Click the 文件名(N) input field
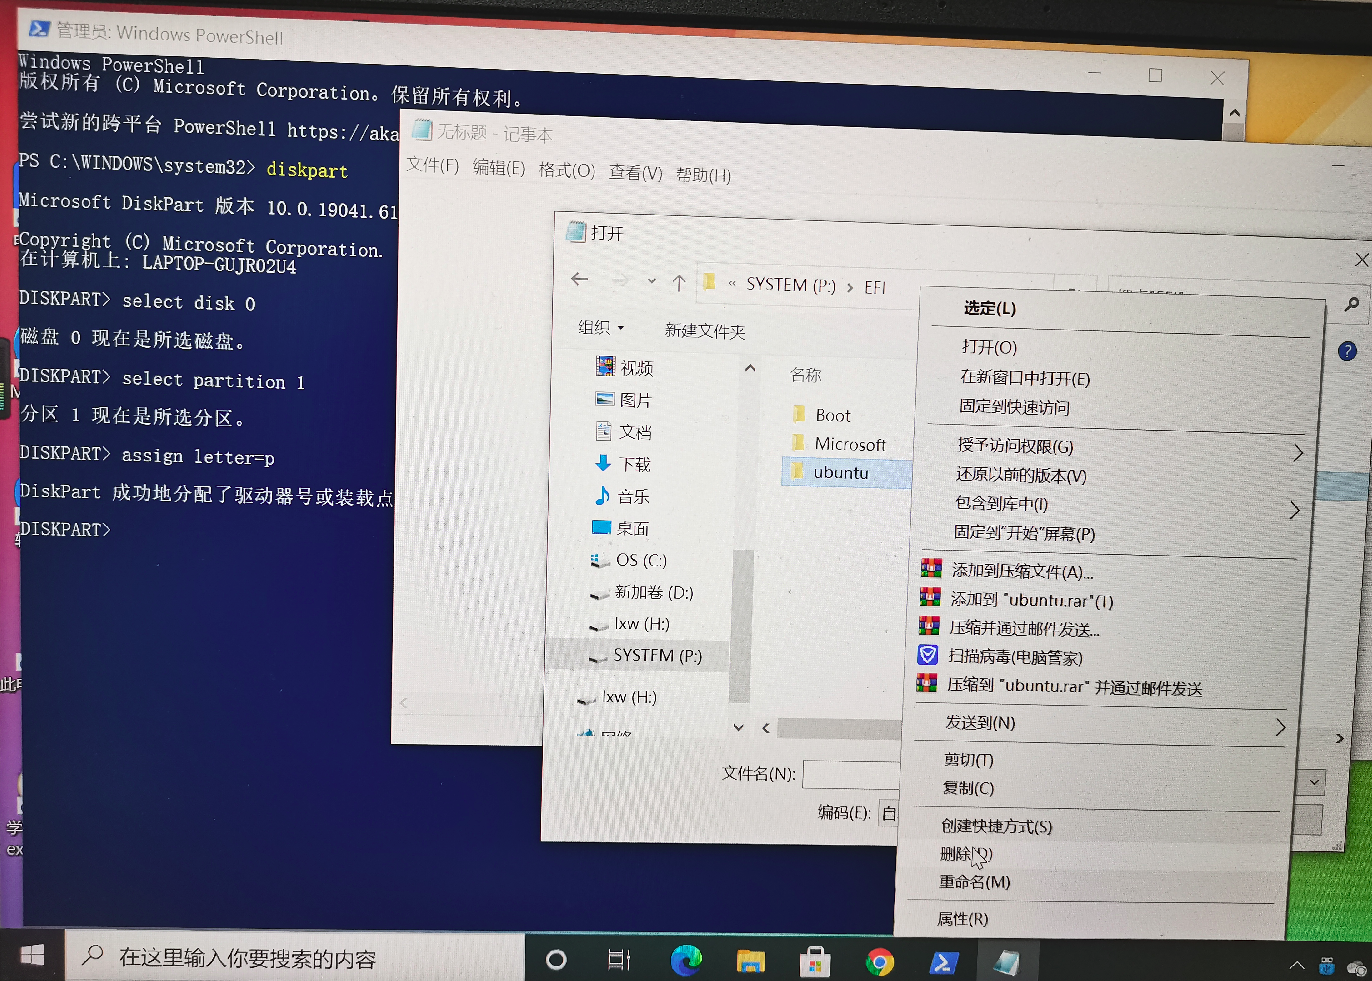The image size is (1372, 981). (852, 775)
